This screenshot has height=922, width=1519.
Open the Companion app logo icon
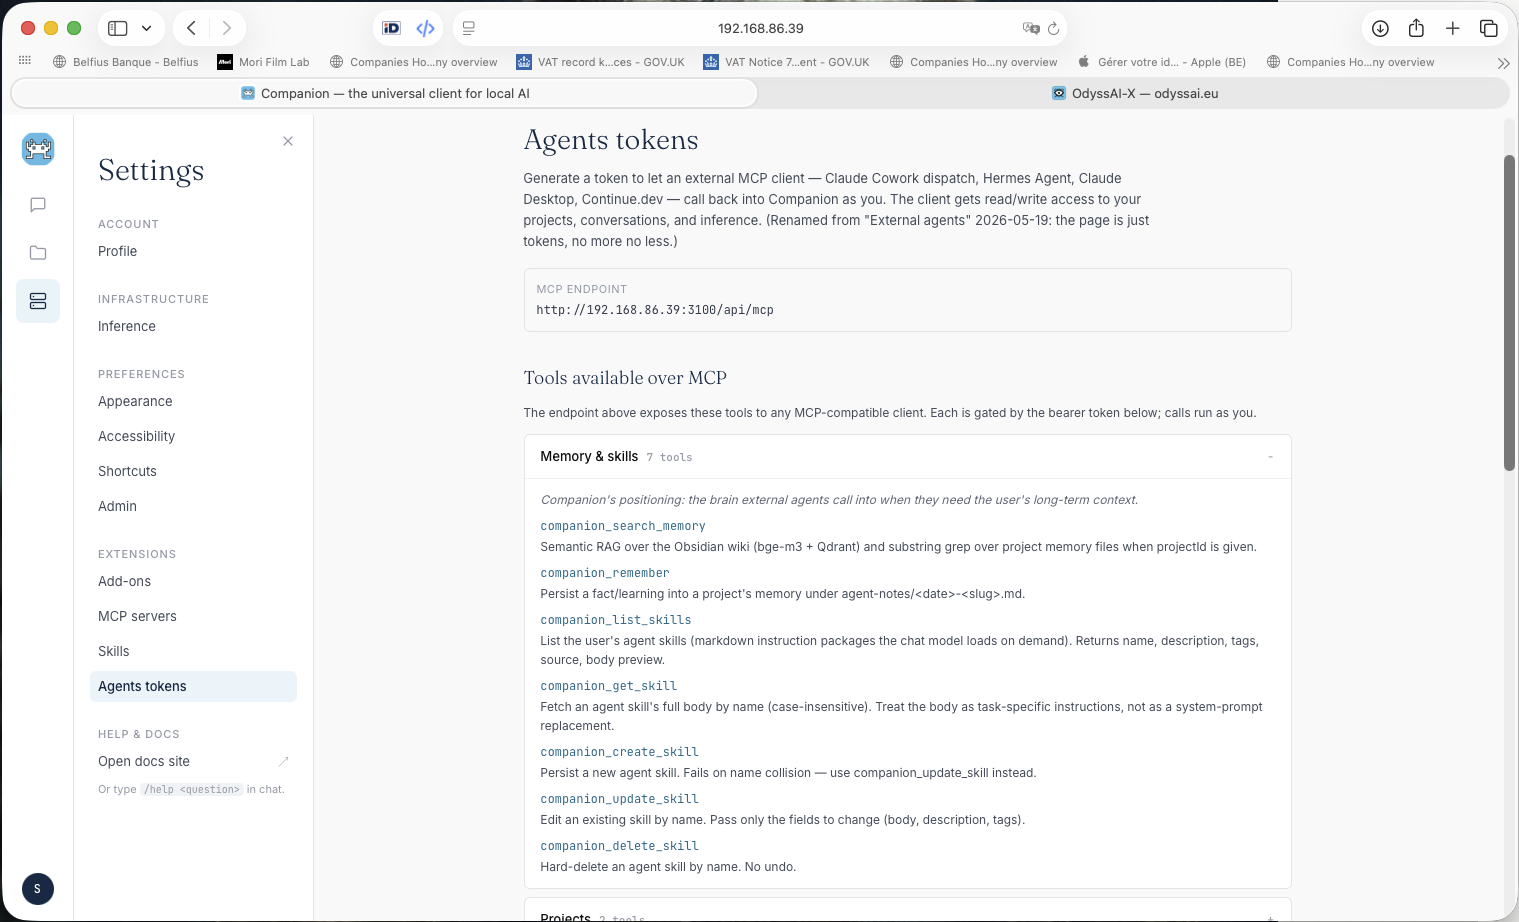tap(38, 149)
